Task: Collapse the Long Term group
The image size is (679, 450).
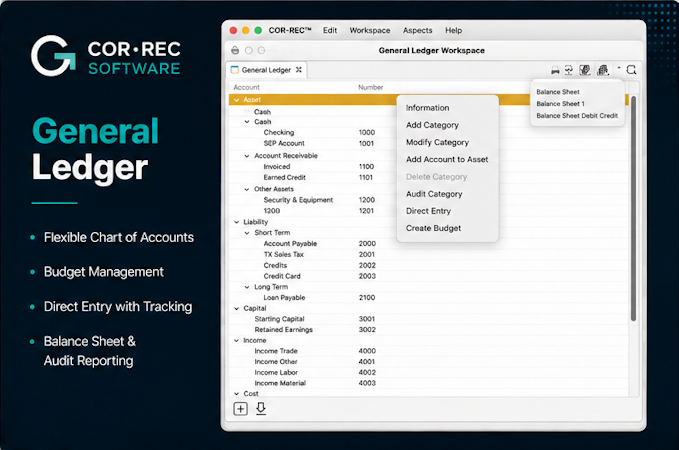Action: coord(247,287)
